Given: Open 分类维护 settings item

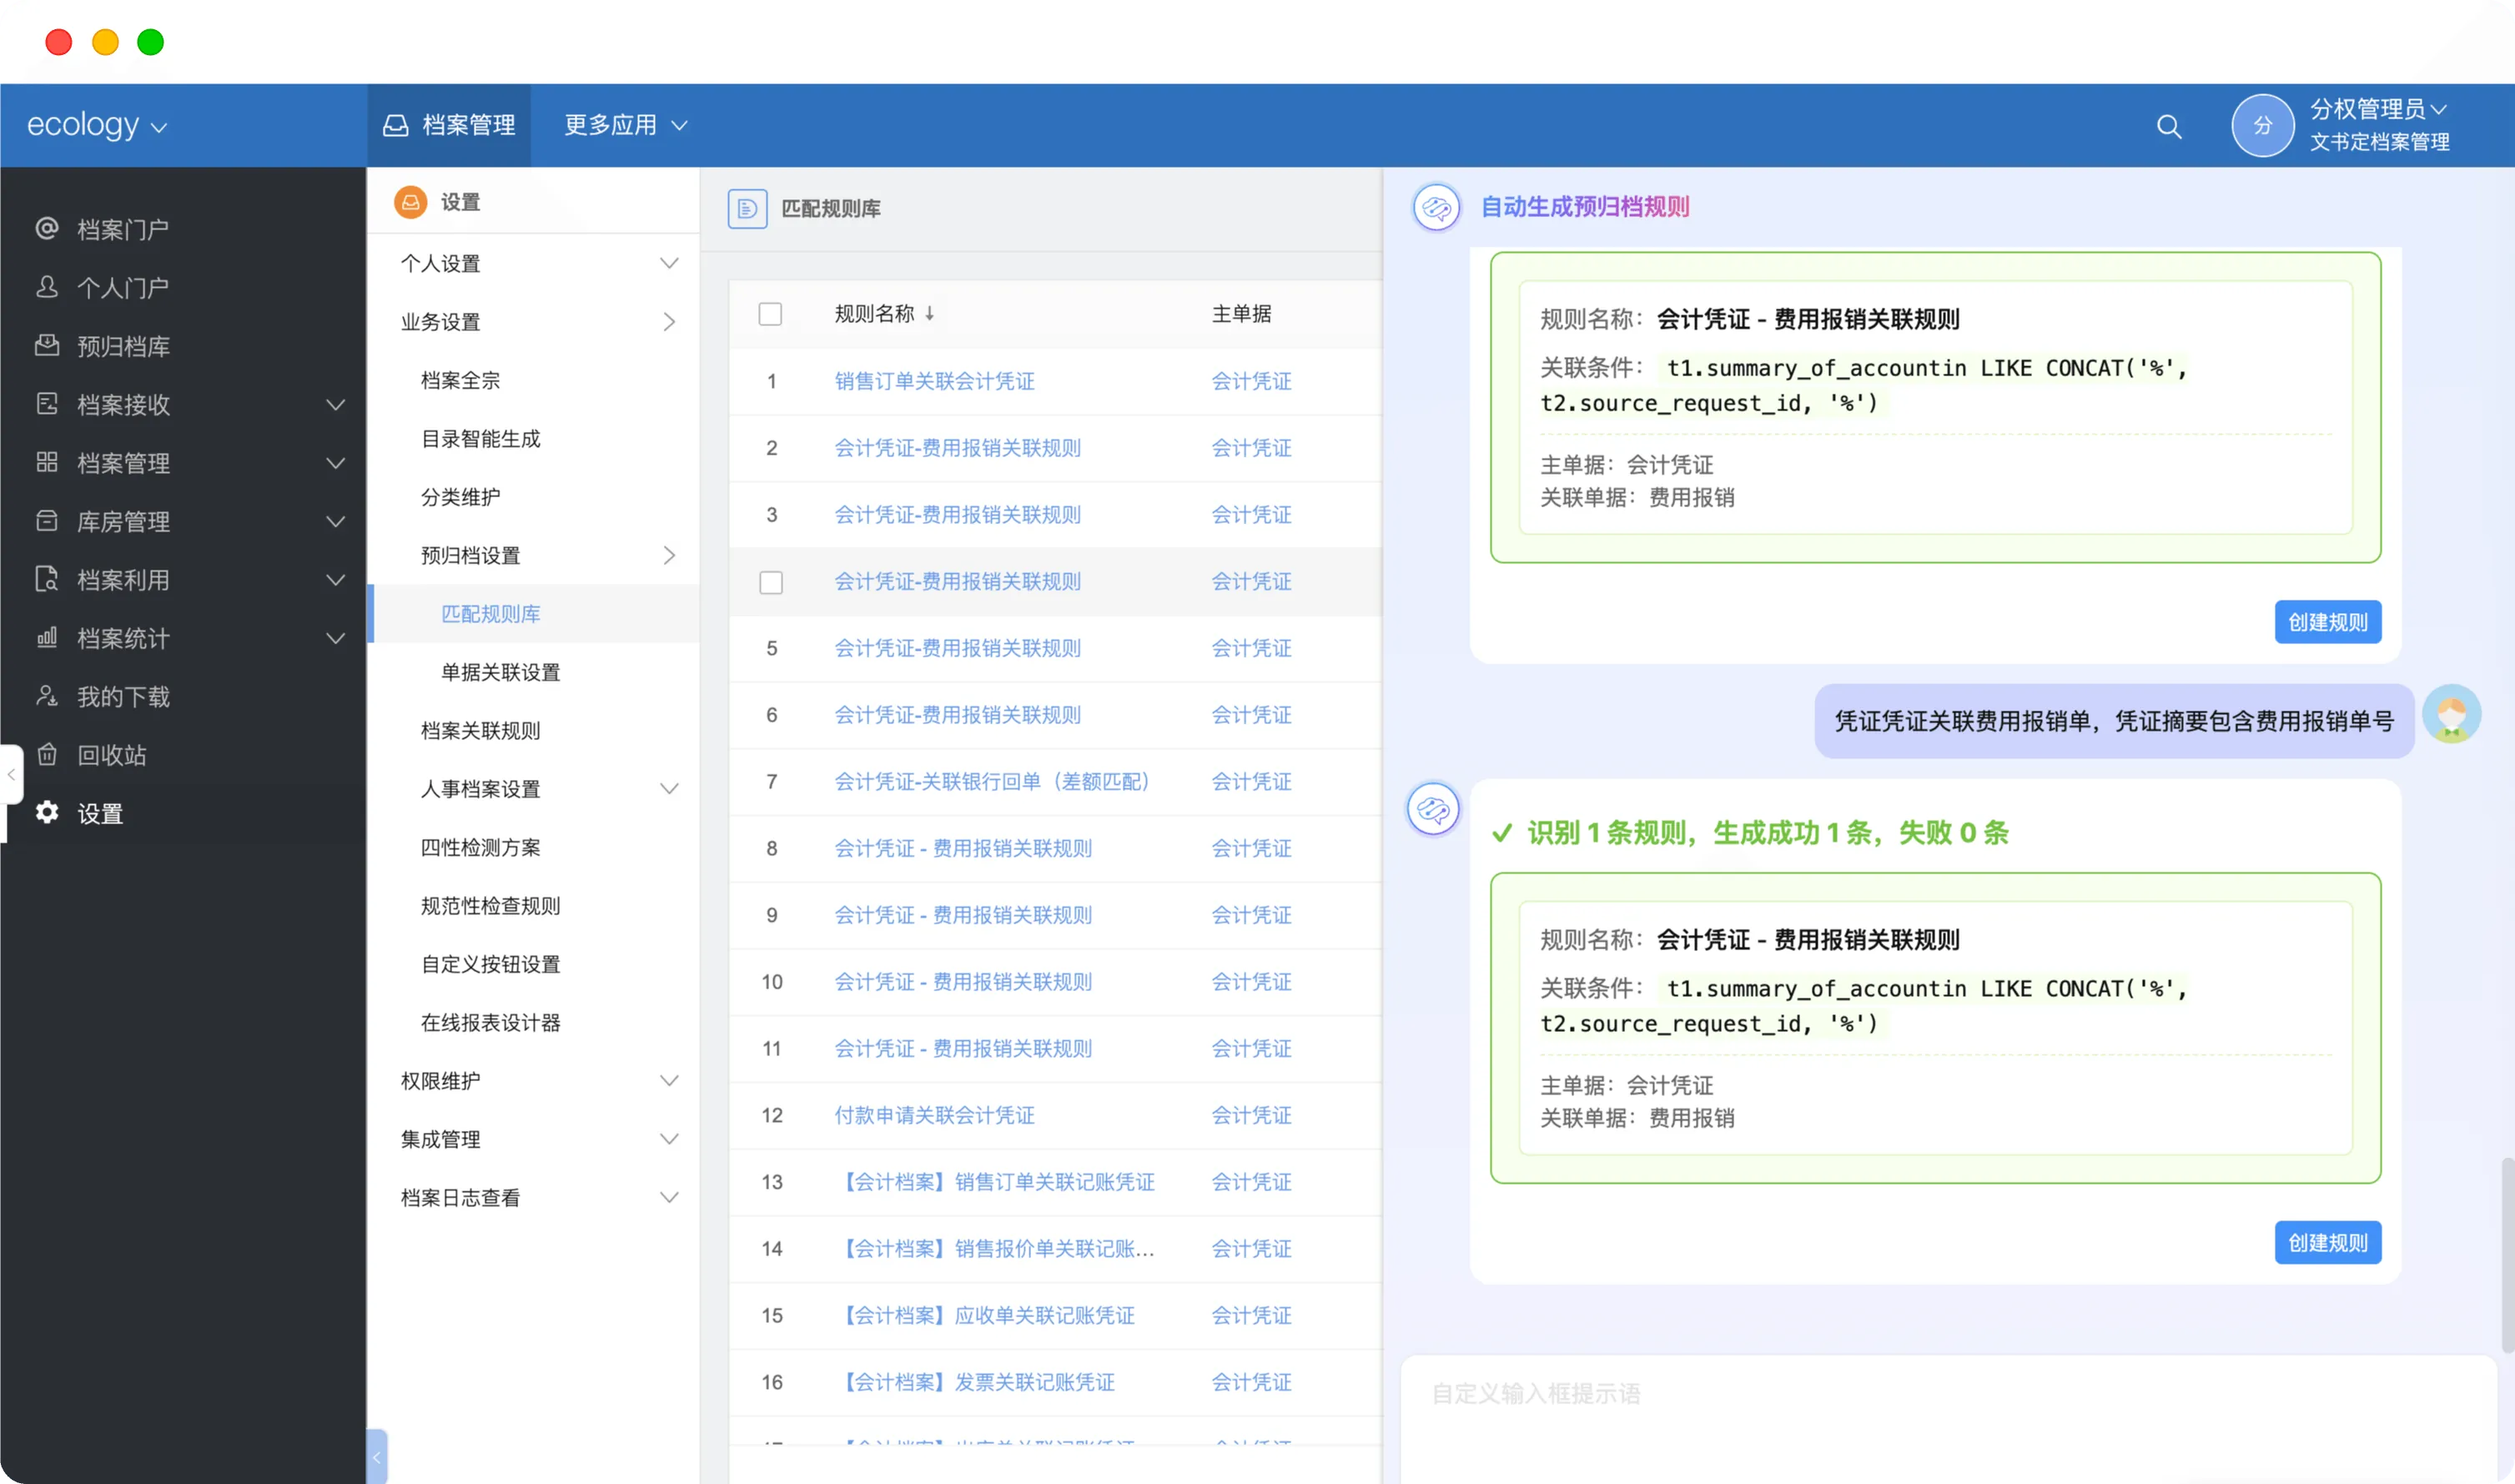Looking at the screenshot, I should pyautogui.click(x=460, y=497).
